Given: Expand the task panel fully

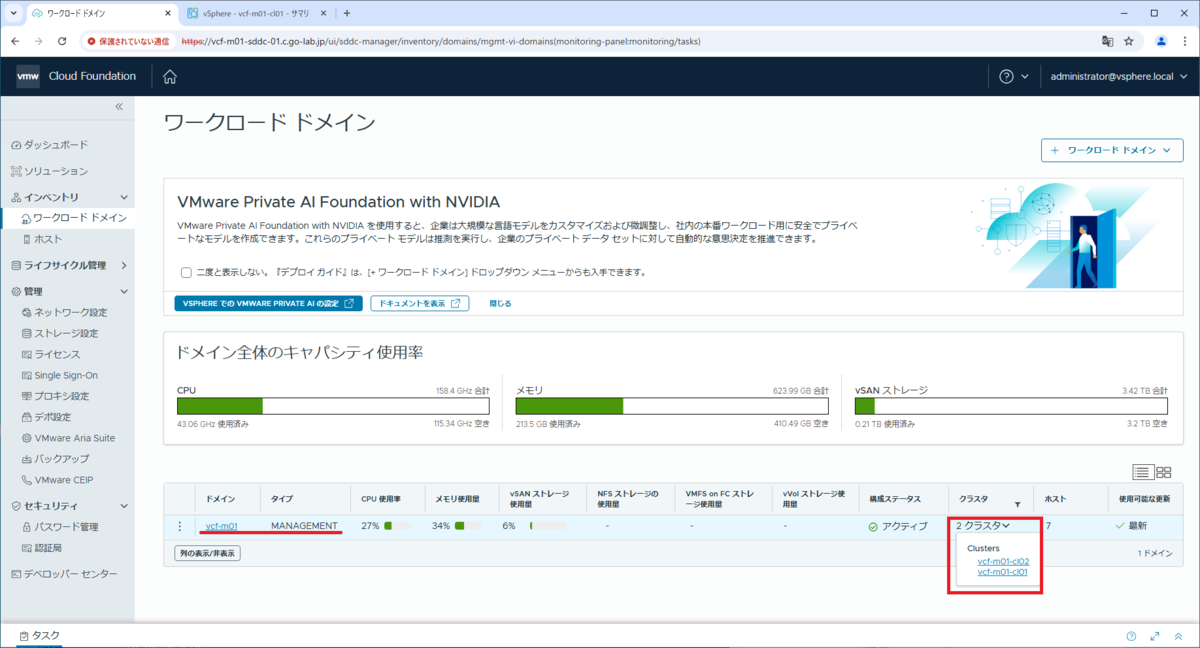Looking at the screenshot, I should 1155,636.
